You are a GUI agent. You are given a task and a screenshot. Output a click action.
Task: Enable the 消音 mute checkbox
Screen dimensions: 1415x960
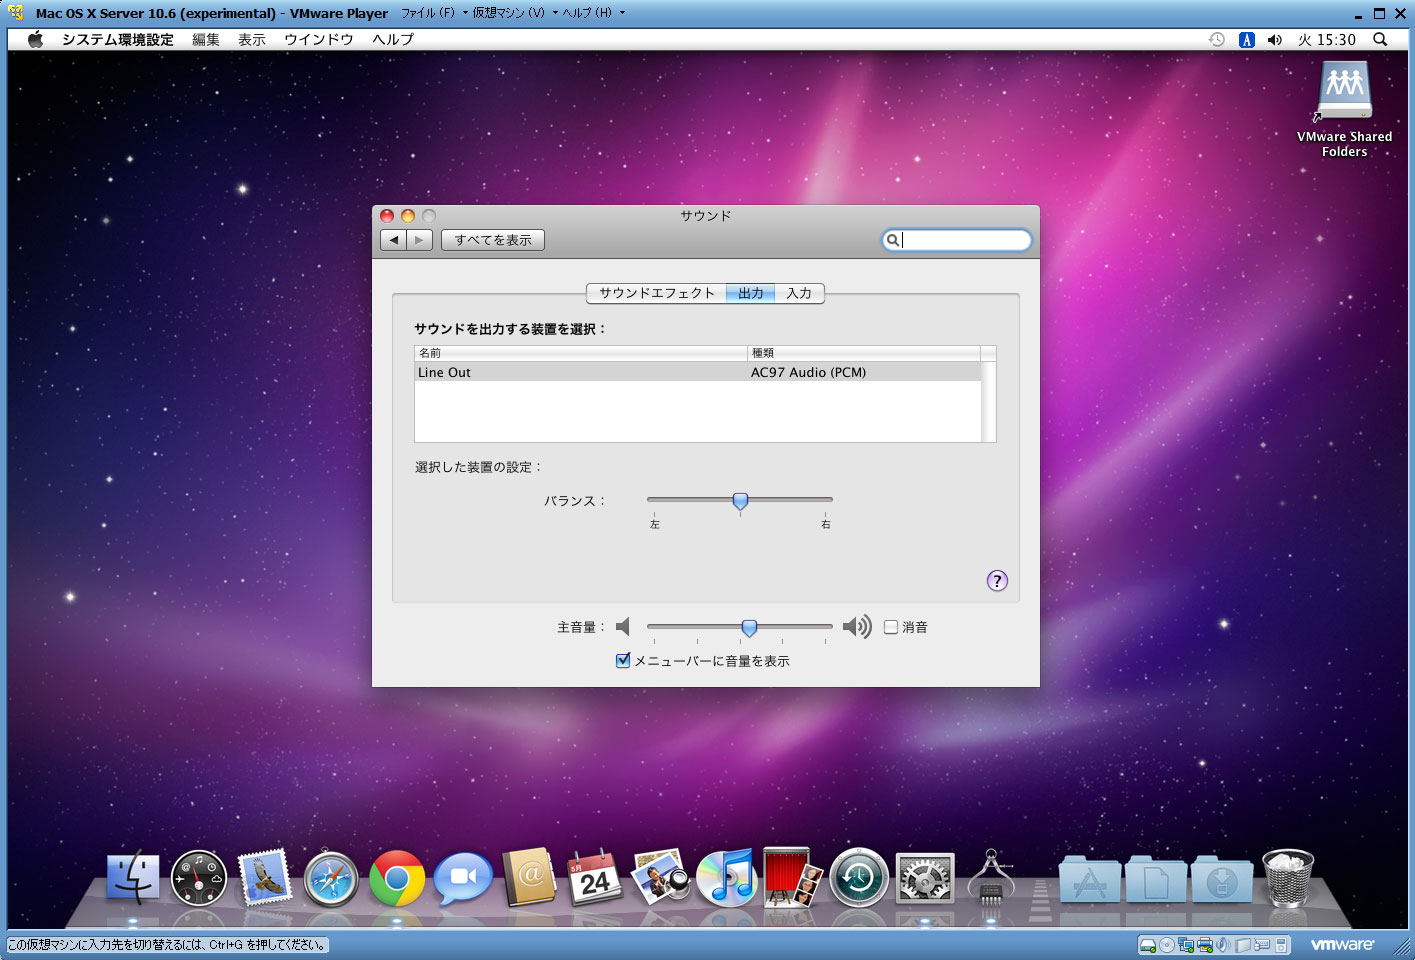[x=891, y=627]
